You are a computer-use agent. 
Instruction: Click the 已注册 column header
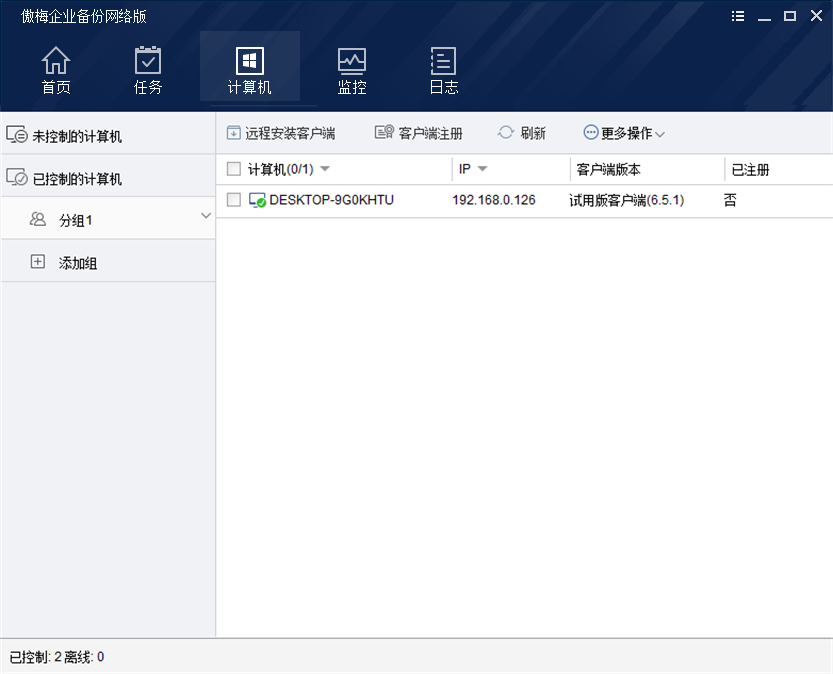(x=751, y=169)
